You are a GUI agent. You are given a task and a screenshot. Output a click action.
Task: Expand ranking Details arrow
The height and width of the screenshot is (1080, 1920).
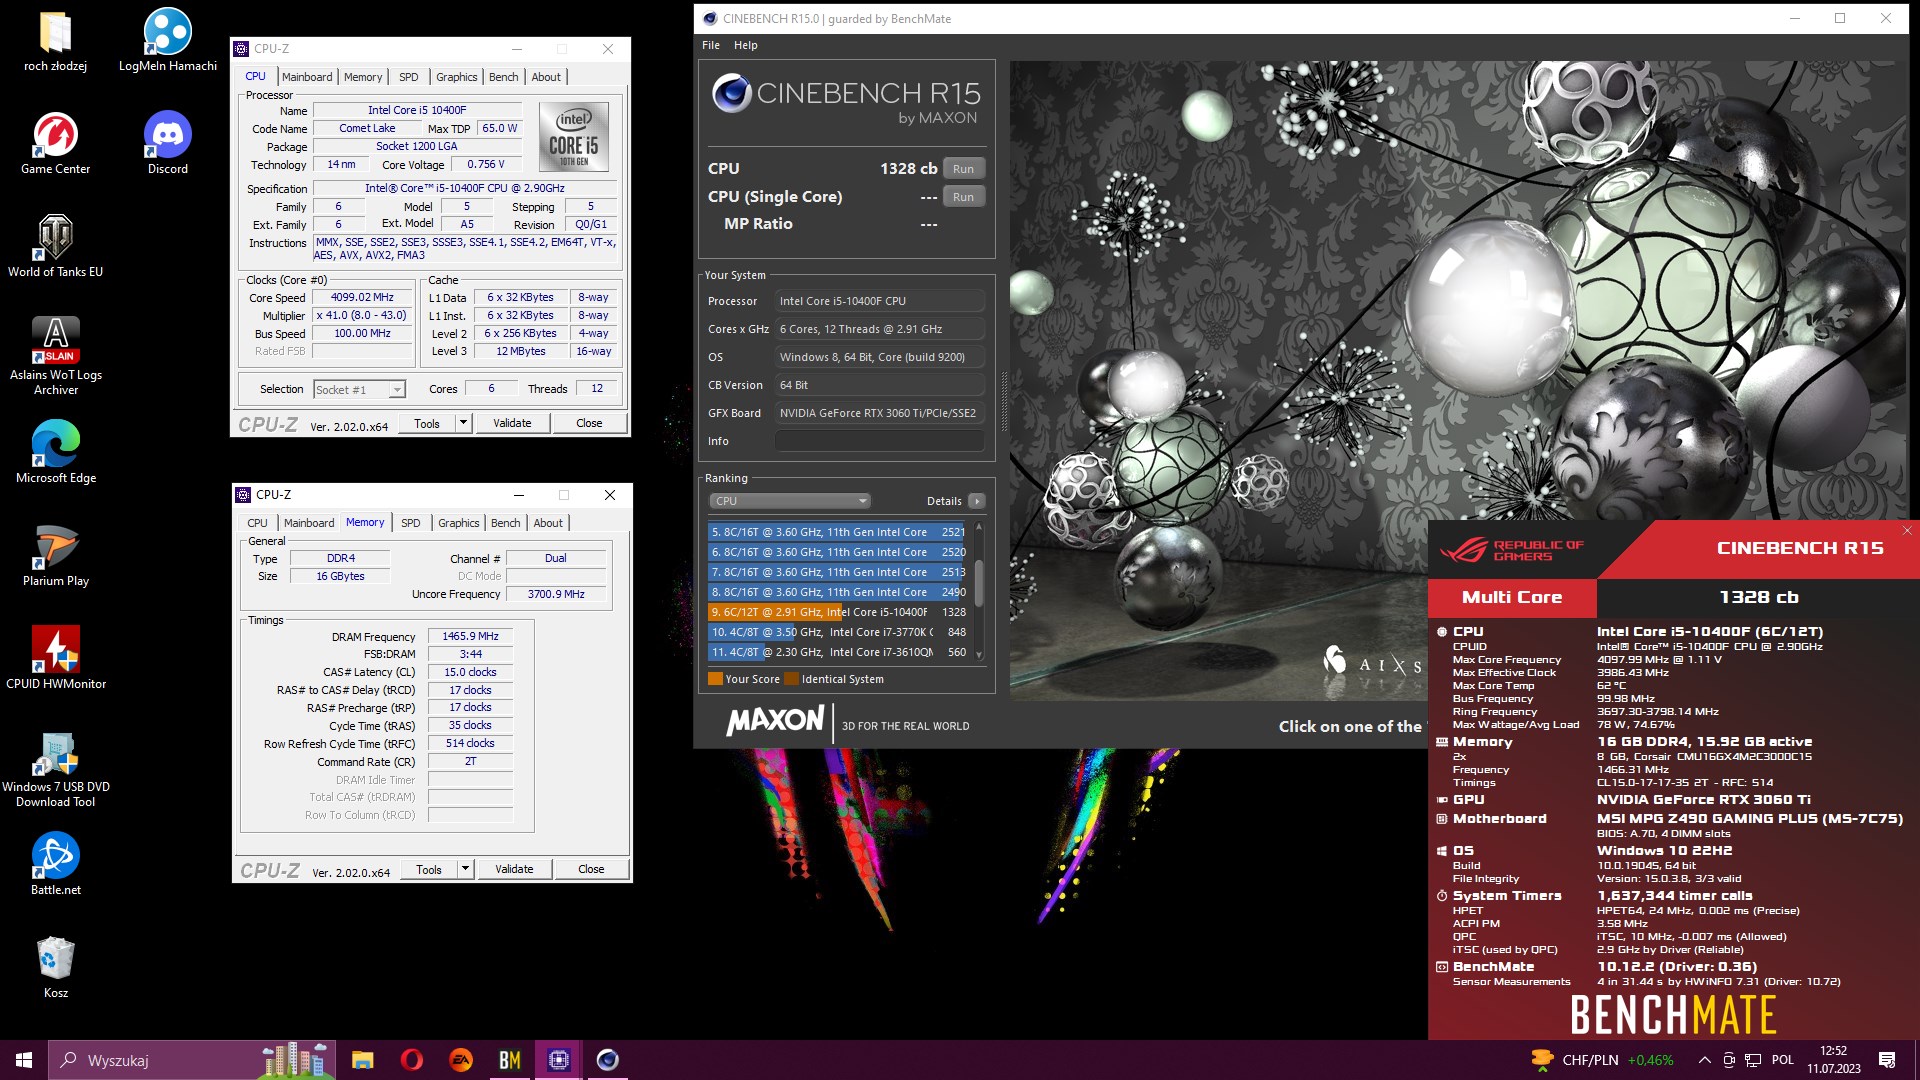[977, 501]
